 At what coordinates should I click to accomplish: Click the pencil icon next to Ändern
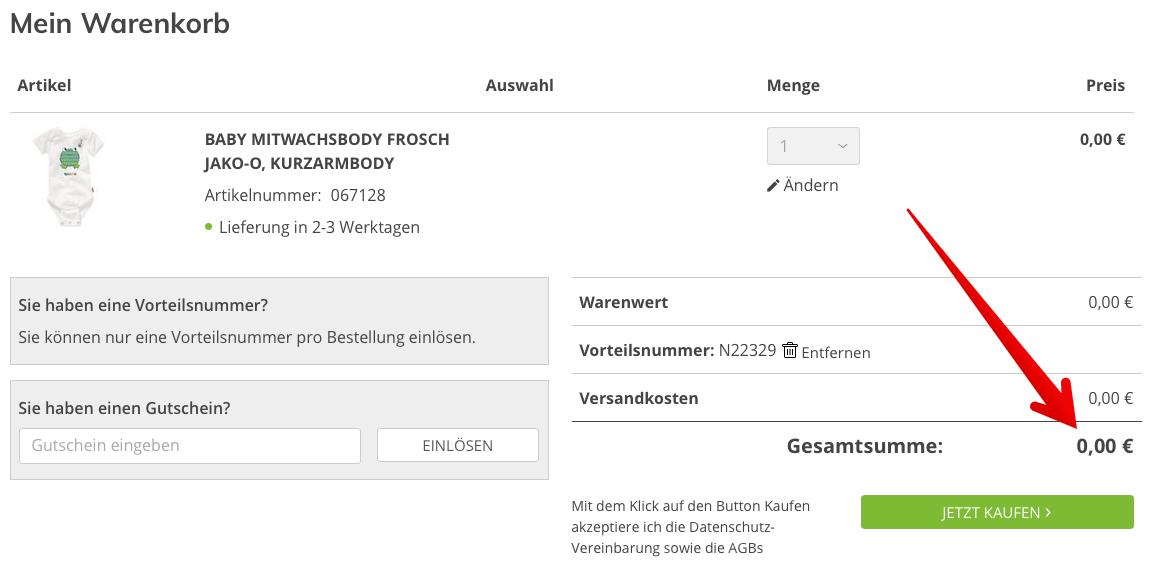pos(773,186)
